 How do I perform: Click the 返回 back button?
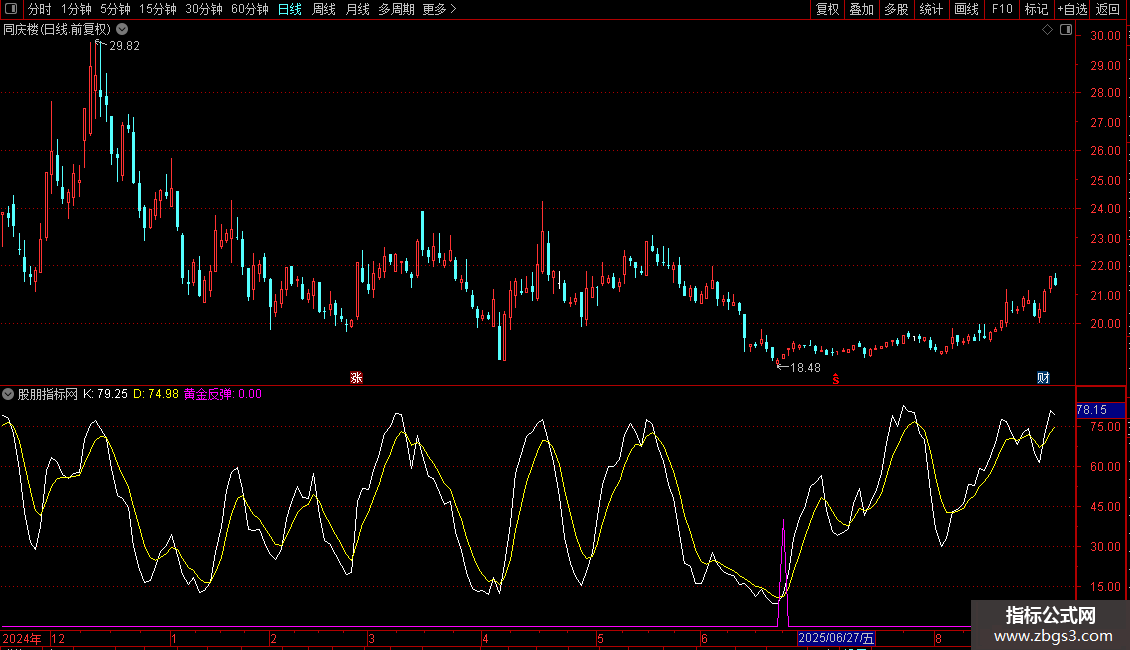1108,9
